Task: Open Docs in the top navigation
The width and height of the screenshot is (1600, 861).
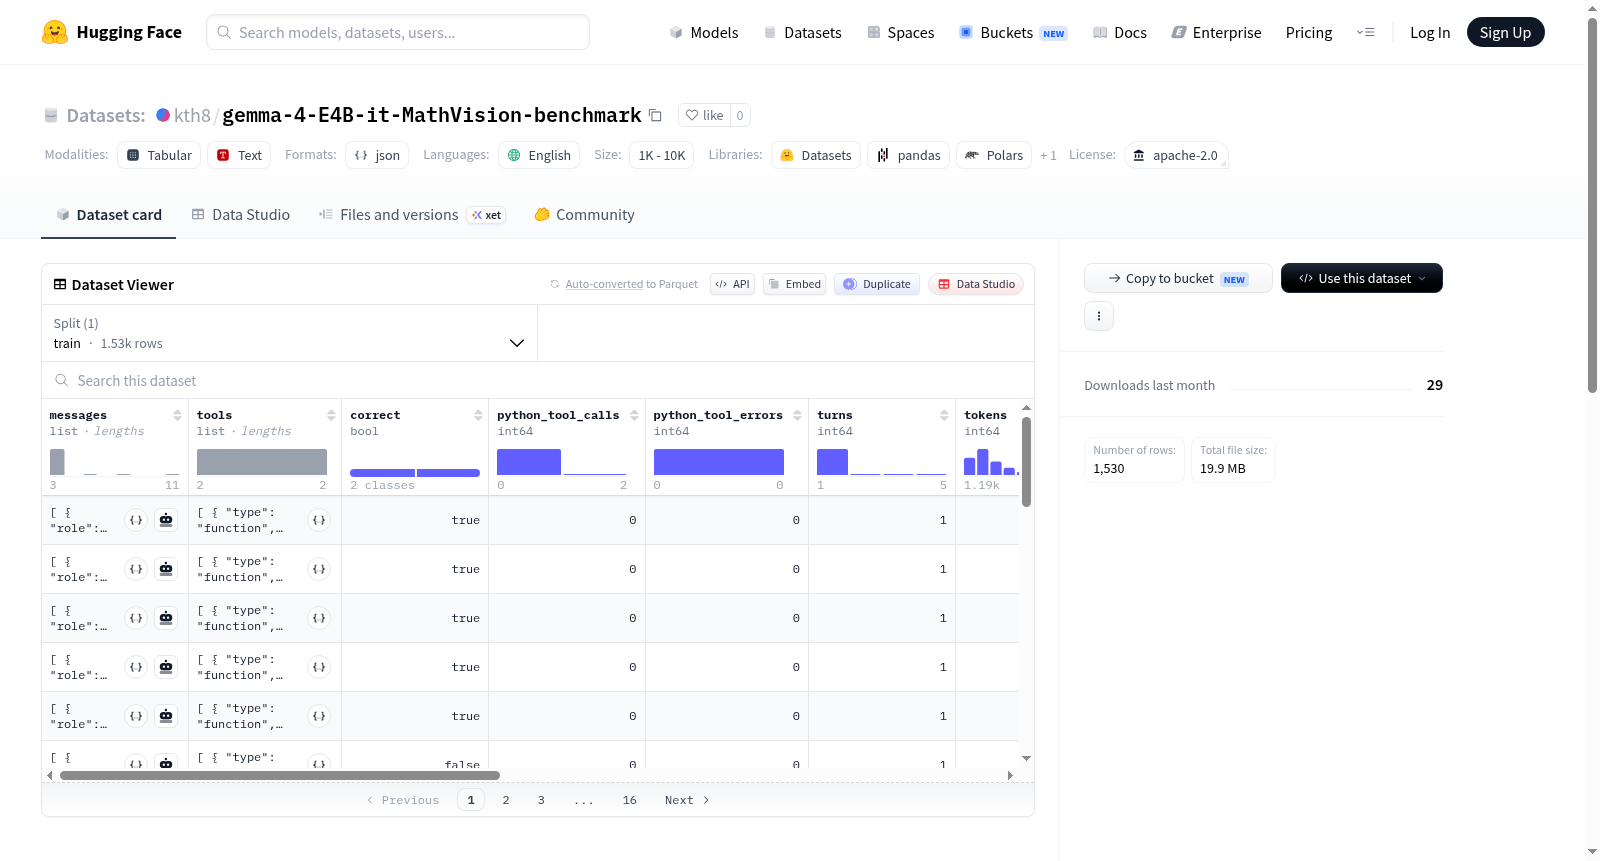Action: (1120, 32)
